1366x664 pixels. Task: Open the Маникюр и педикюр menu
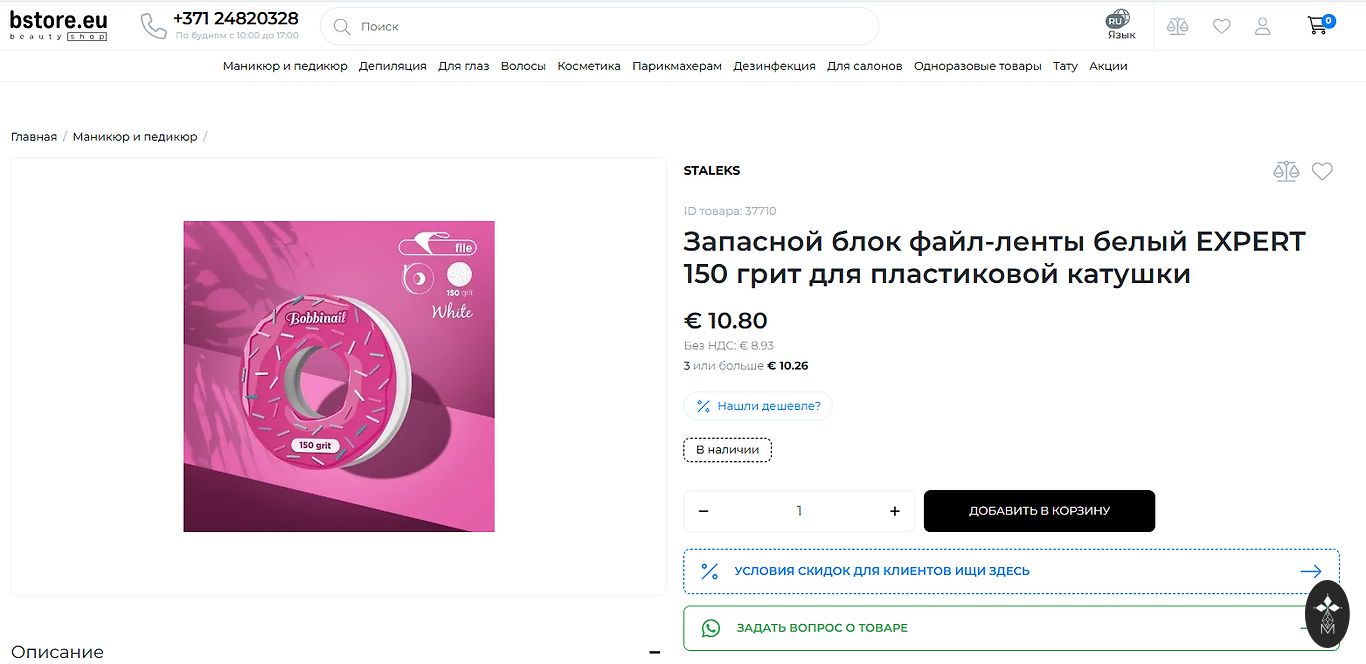pos(285,66)
